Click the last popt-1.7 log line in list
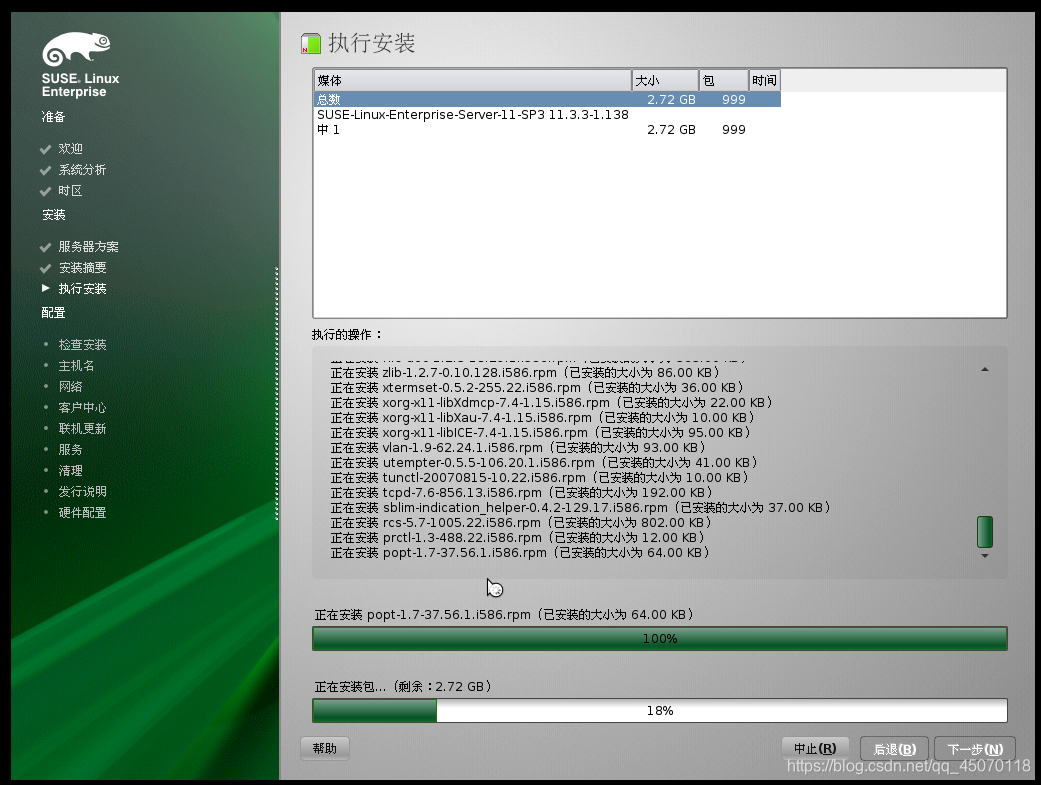The width and height of the screenshot is (1041, 785). click(520, 553)
